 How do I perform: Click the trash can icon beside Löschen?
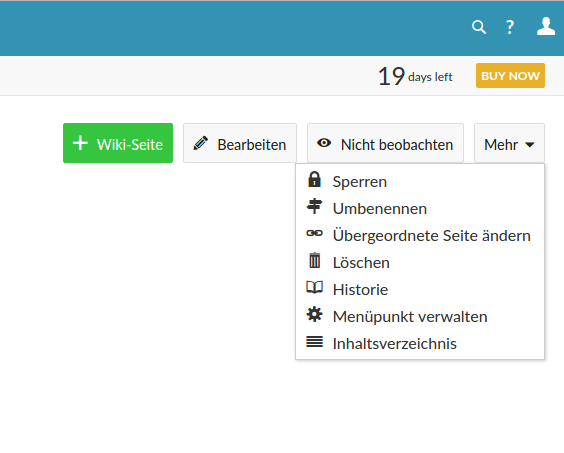[x=314, y=260]
